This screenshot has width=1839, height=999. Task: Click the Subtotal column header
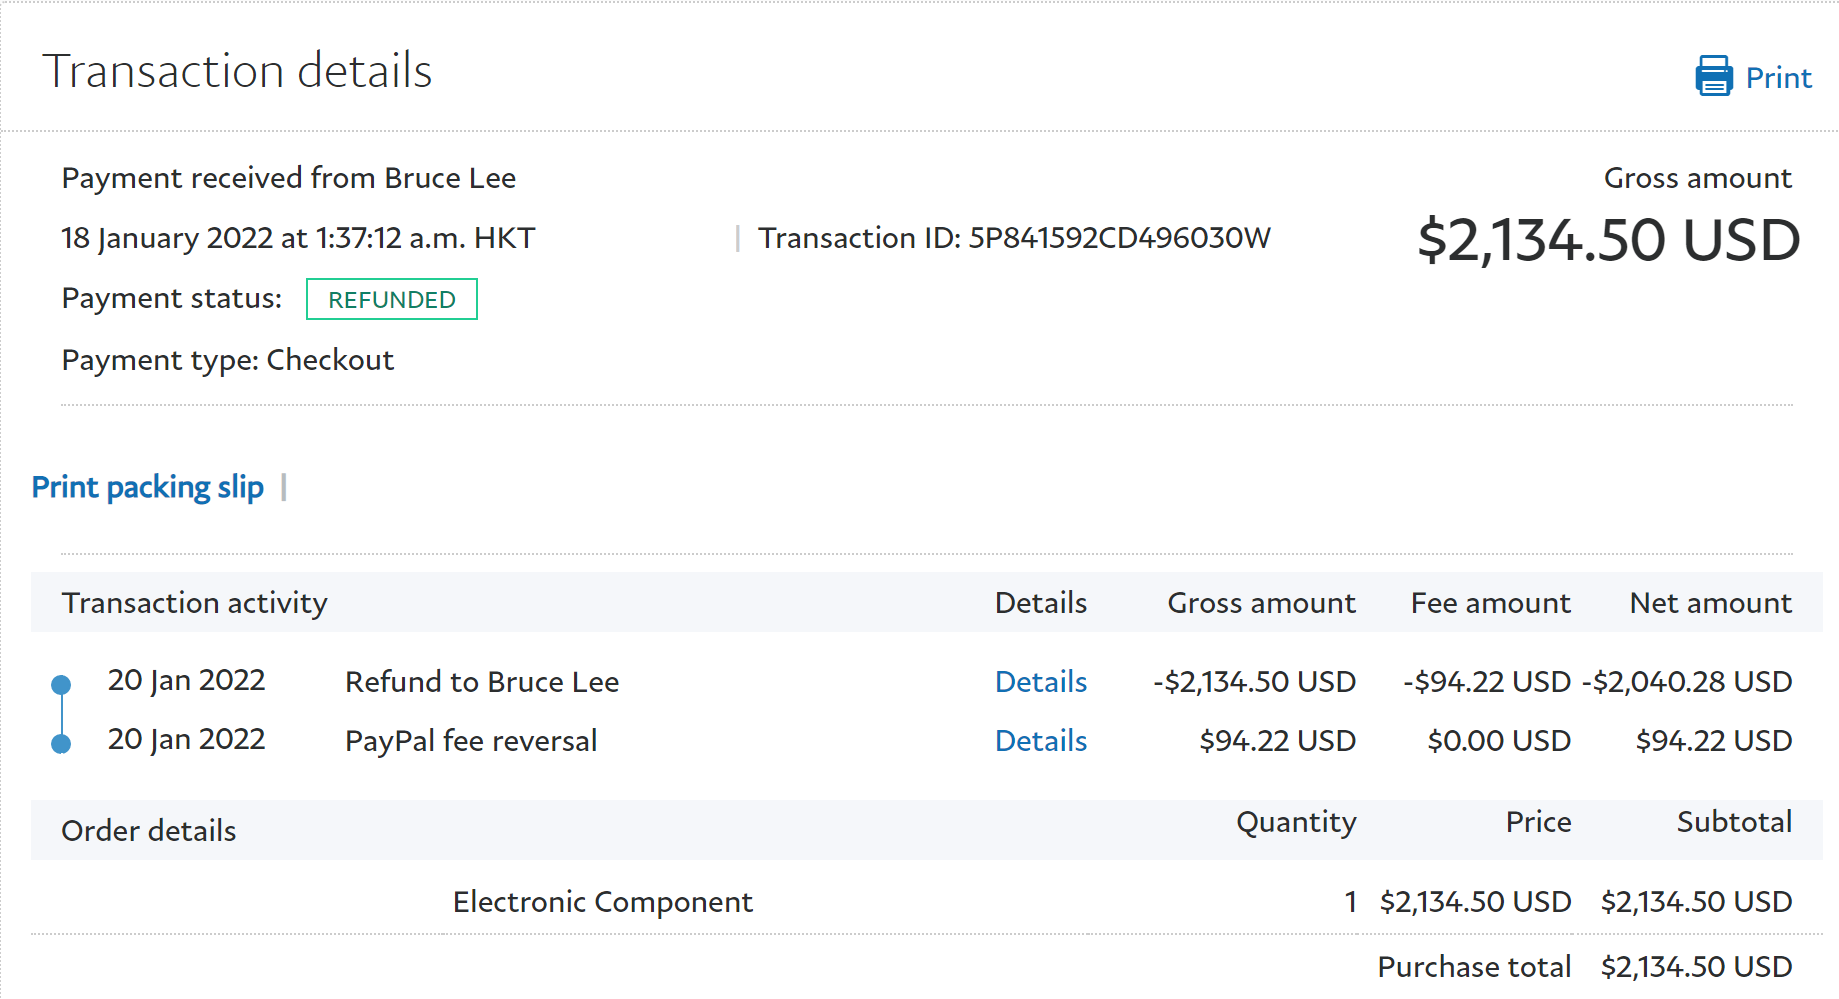pos(1734,822)
